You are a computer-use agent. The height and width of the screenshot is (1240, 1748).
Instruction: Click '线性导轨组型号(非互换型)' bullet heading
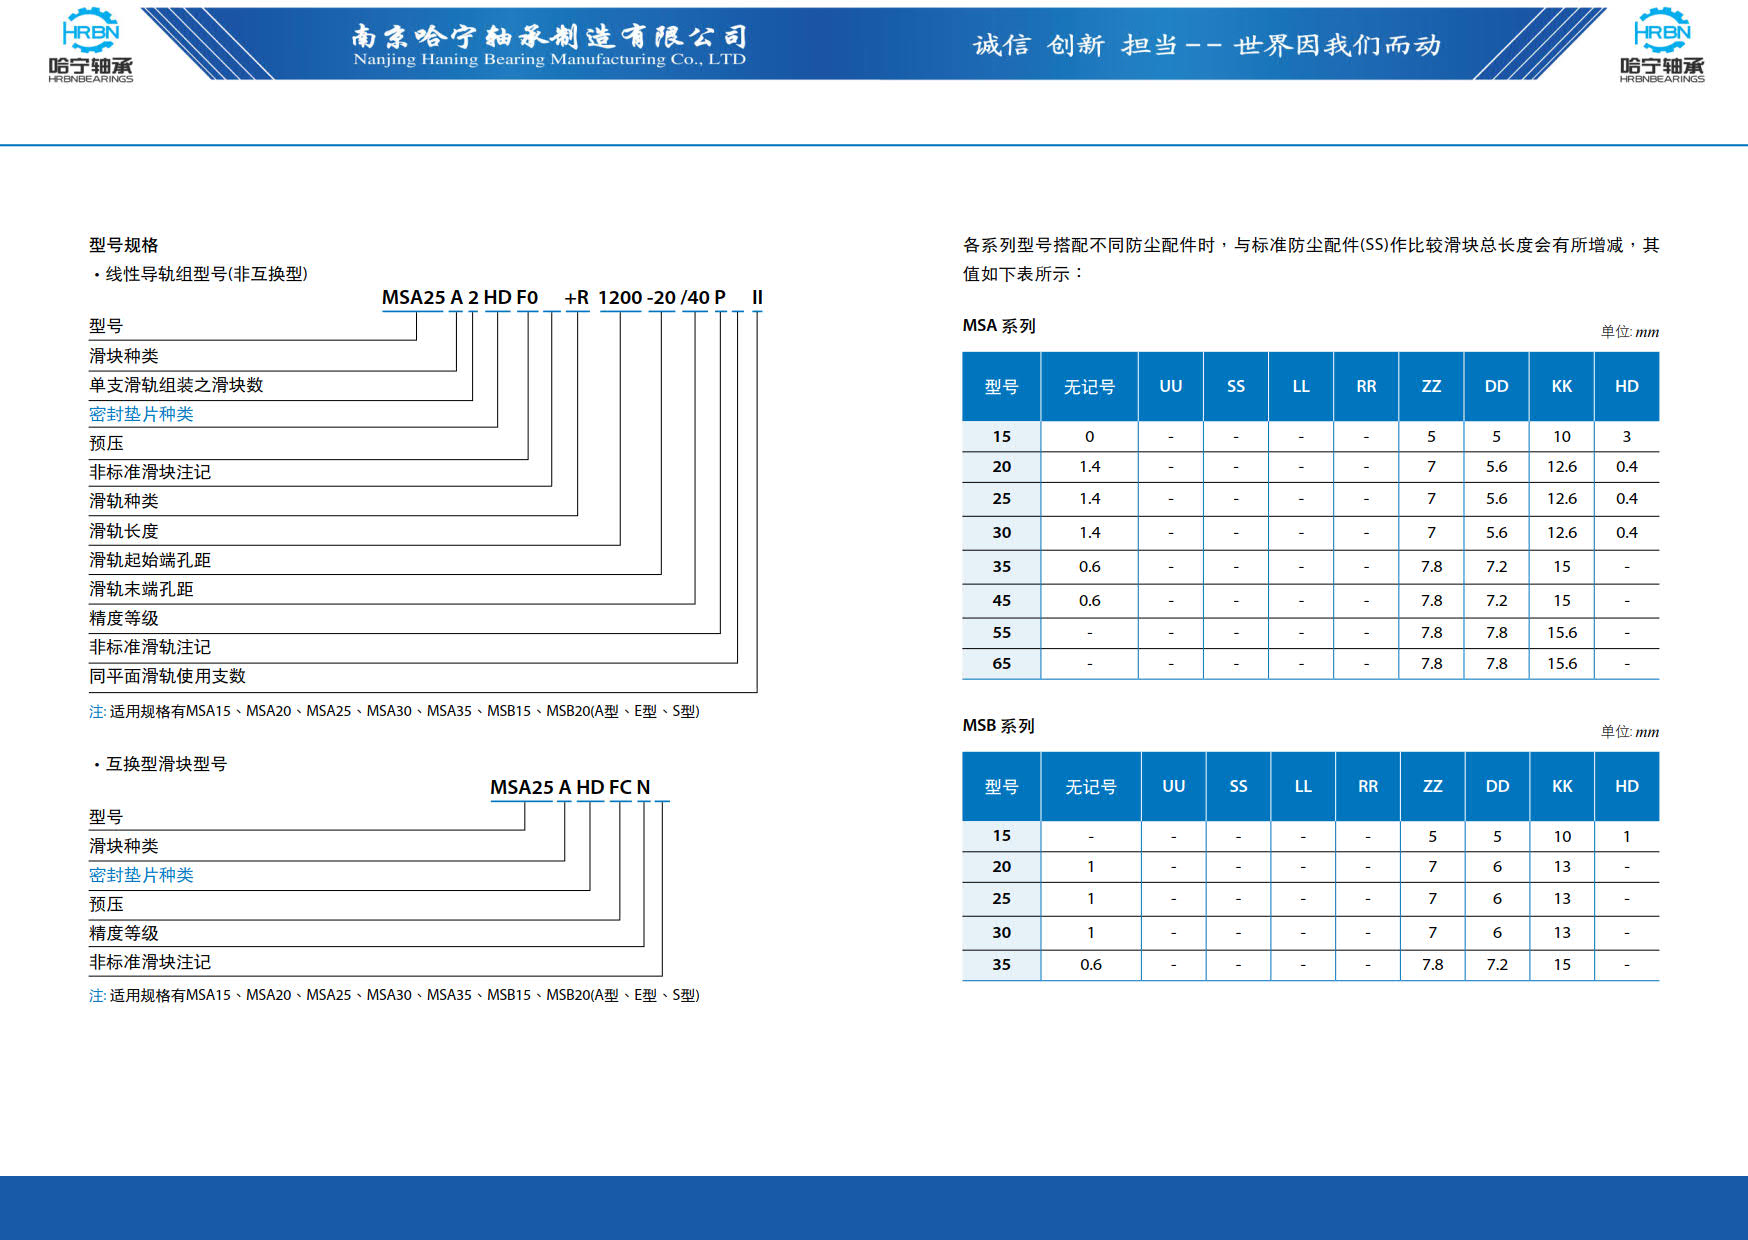point(206,274)
